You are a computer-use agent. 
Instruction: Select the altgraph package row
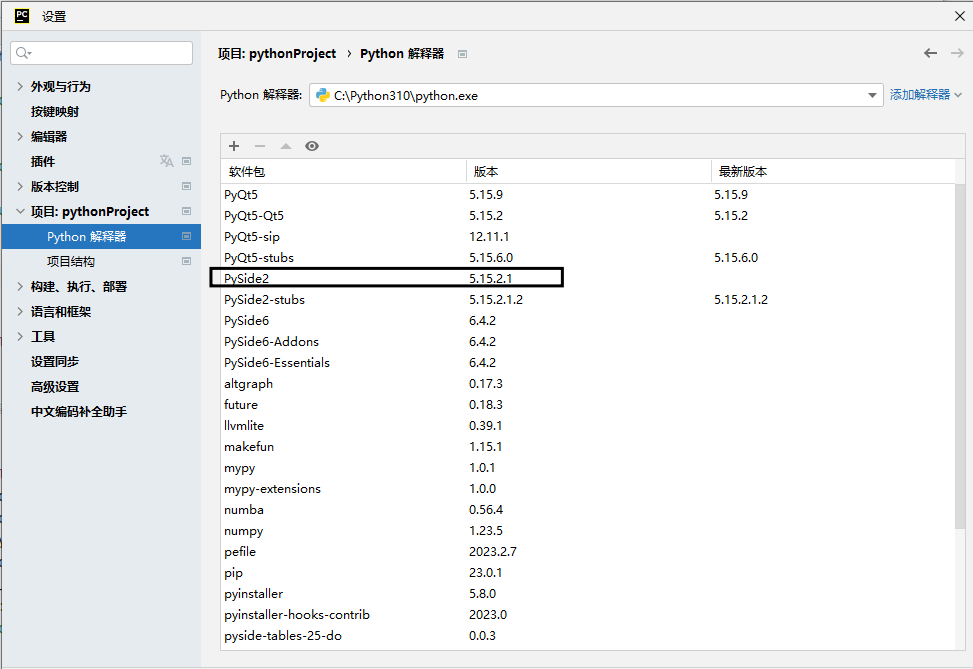tap(588, 384)
